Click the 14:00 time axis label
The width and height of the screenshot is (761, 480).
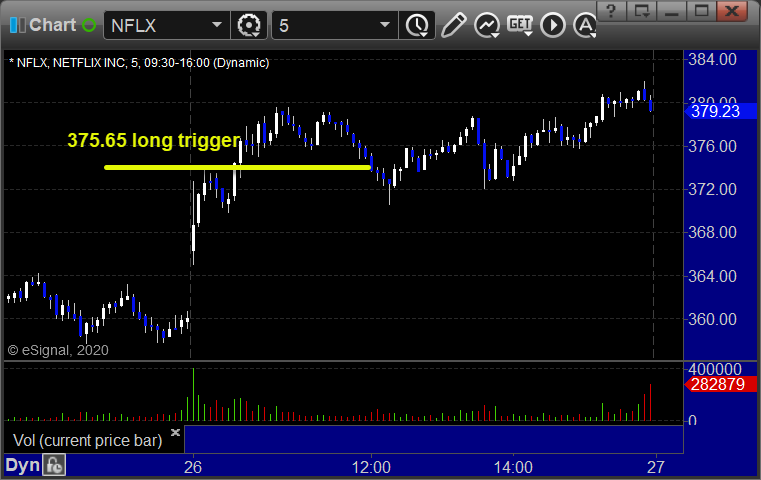(513, 467)
